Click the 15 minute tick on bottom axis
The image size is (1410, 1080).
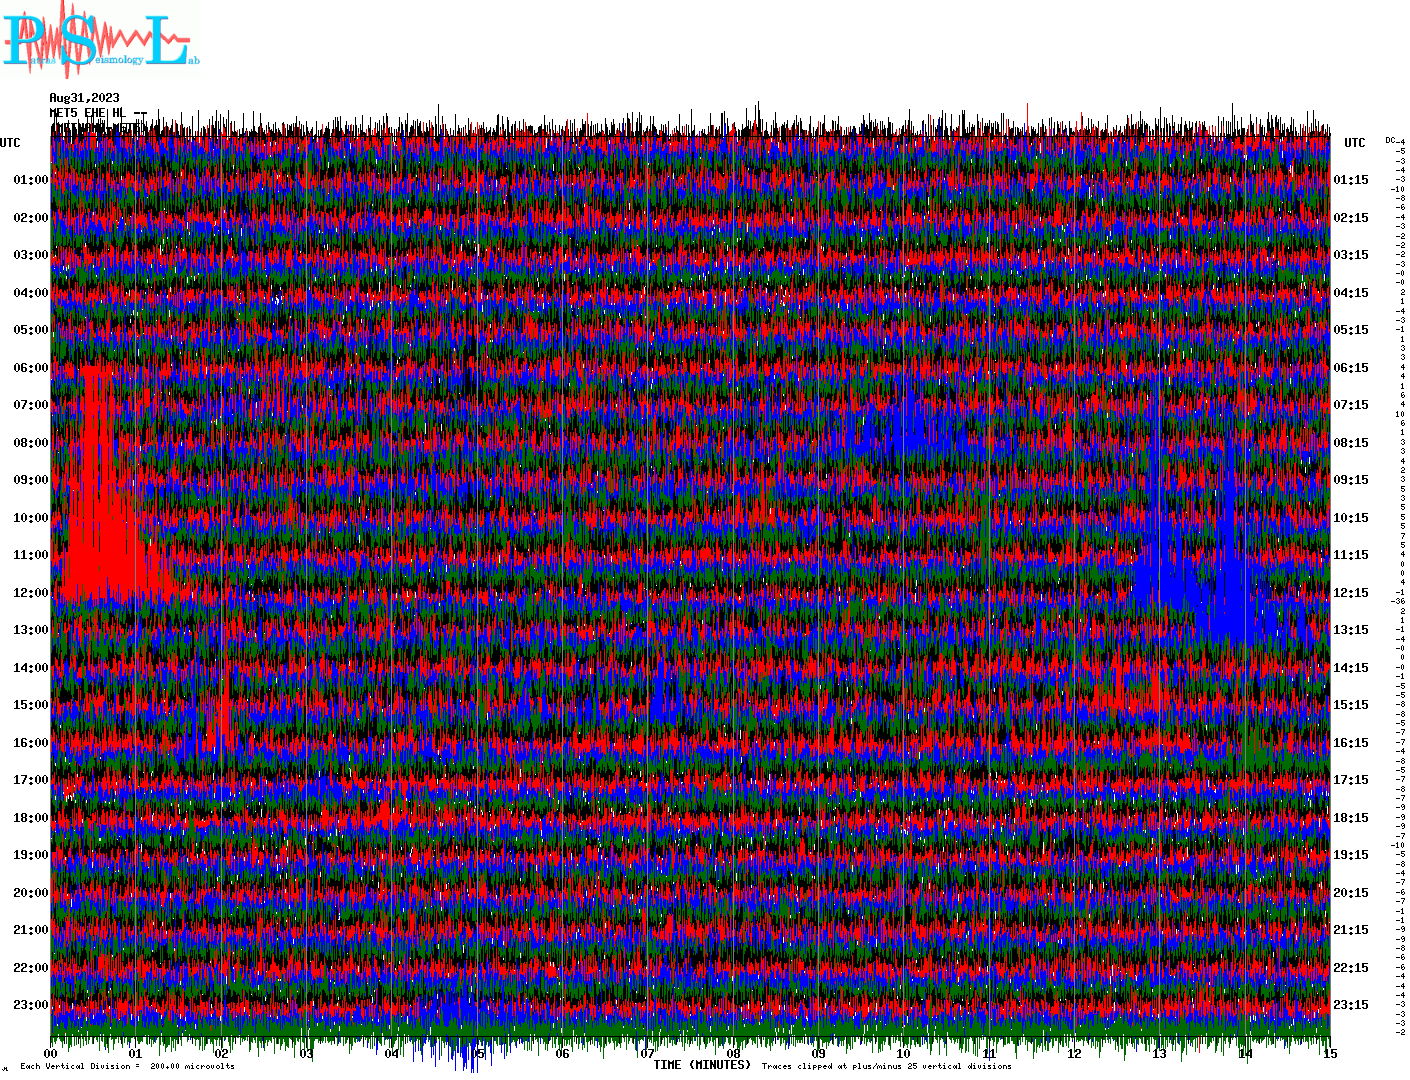tap(1329, 1054)
